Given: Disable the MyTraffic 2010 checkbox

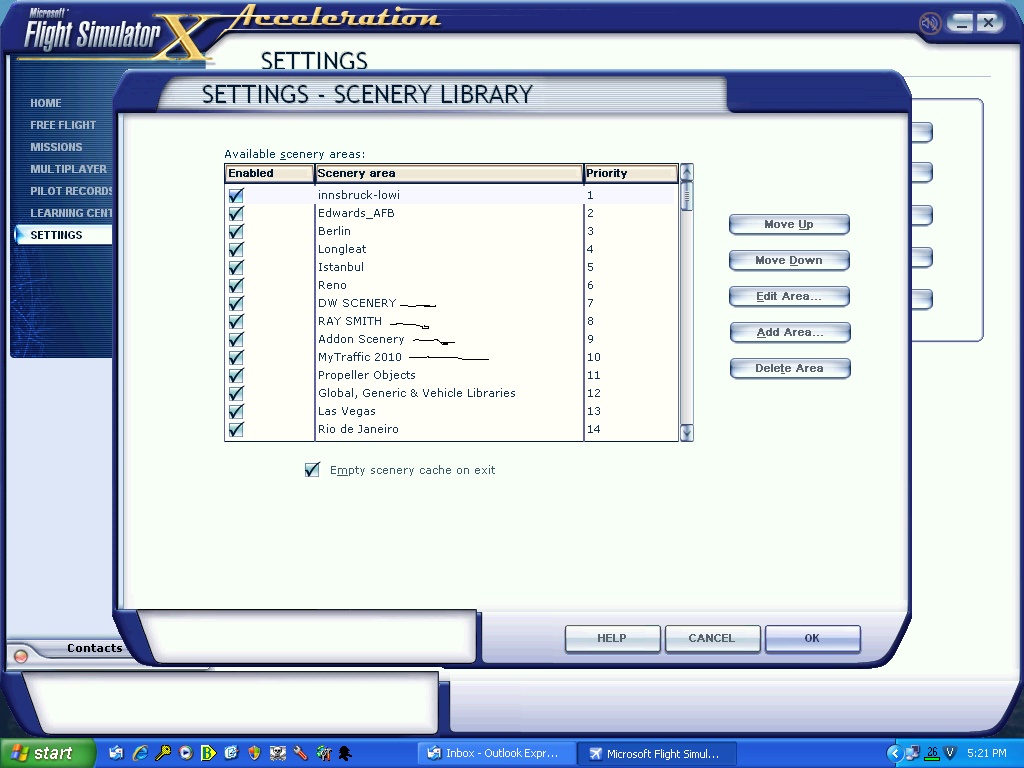Looking at the screenshot, I should coord(236,357).
